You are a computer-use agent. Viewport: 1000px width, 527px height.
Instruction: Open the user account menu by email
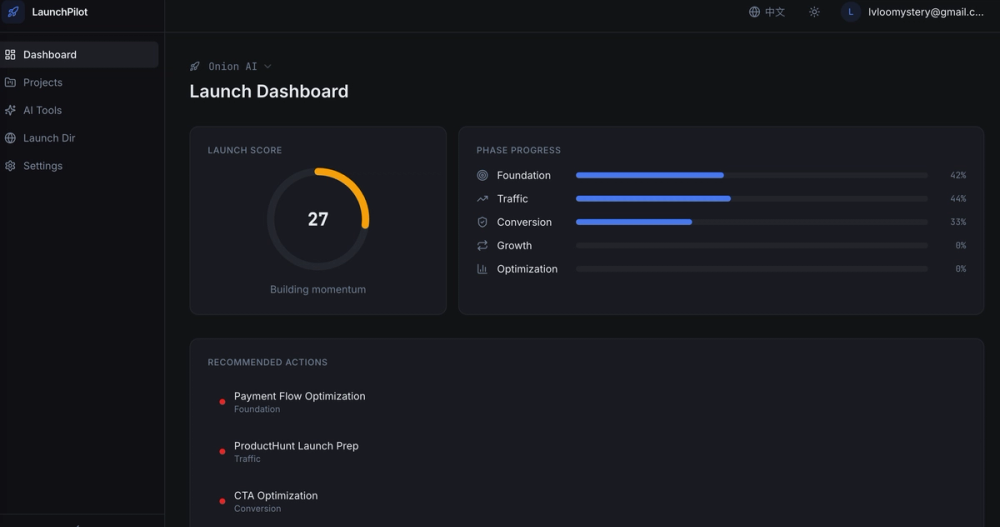(913, 12)
